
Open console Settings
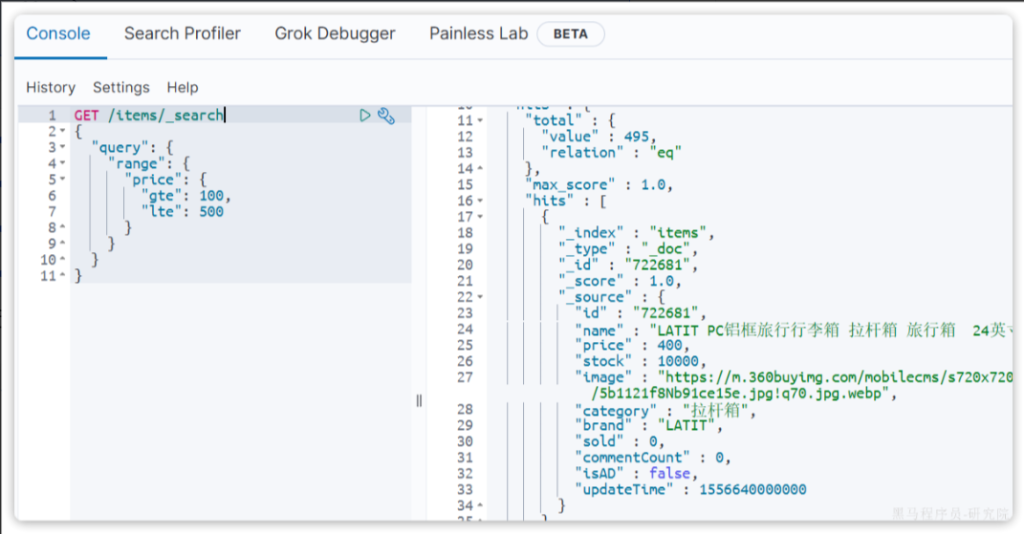tap(121, 87)
